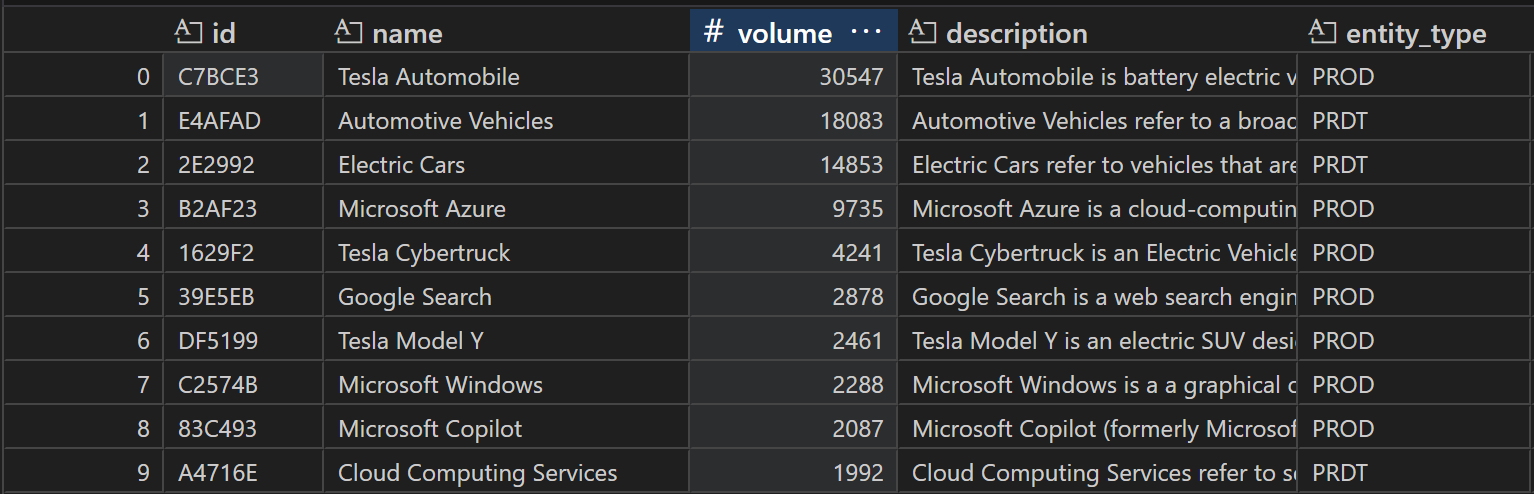
Task: Select row index 6
Action: [84, 341]
